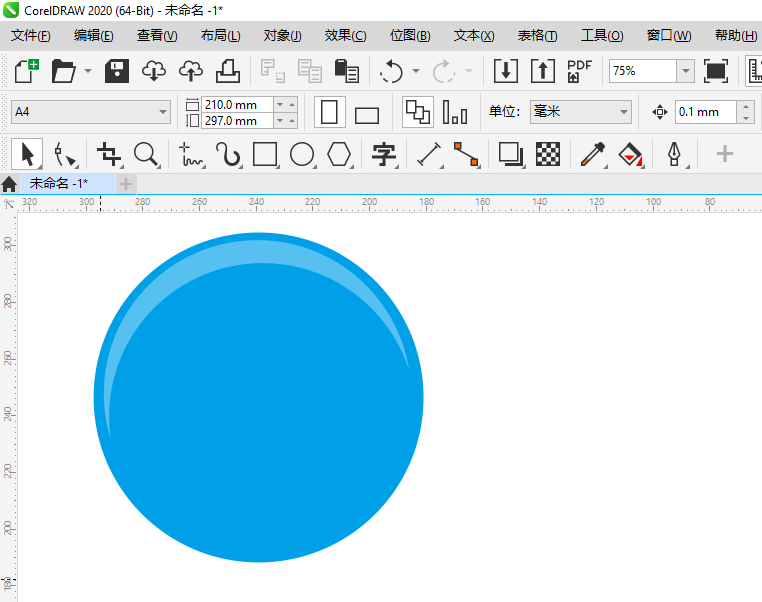
Task: Select the Polygon tool
Action: pos(340,154)
